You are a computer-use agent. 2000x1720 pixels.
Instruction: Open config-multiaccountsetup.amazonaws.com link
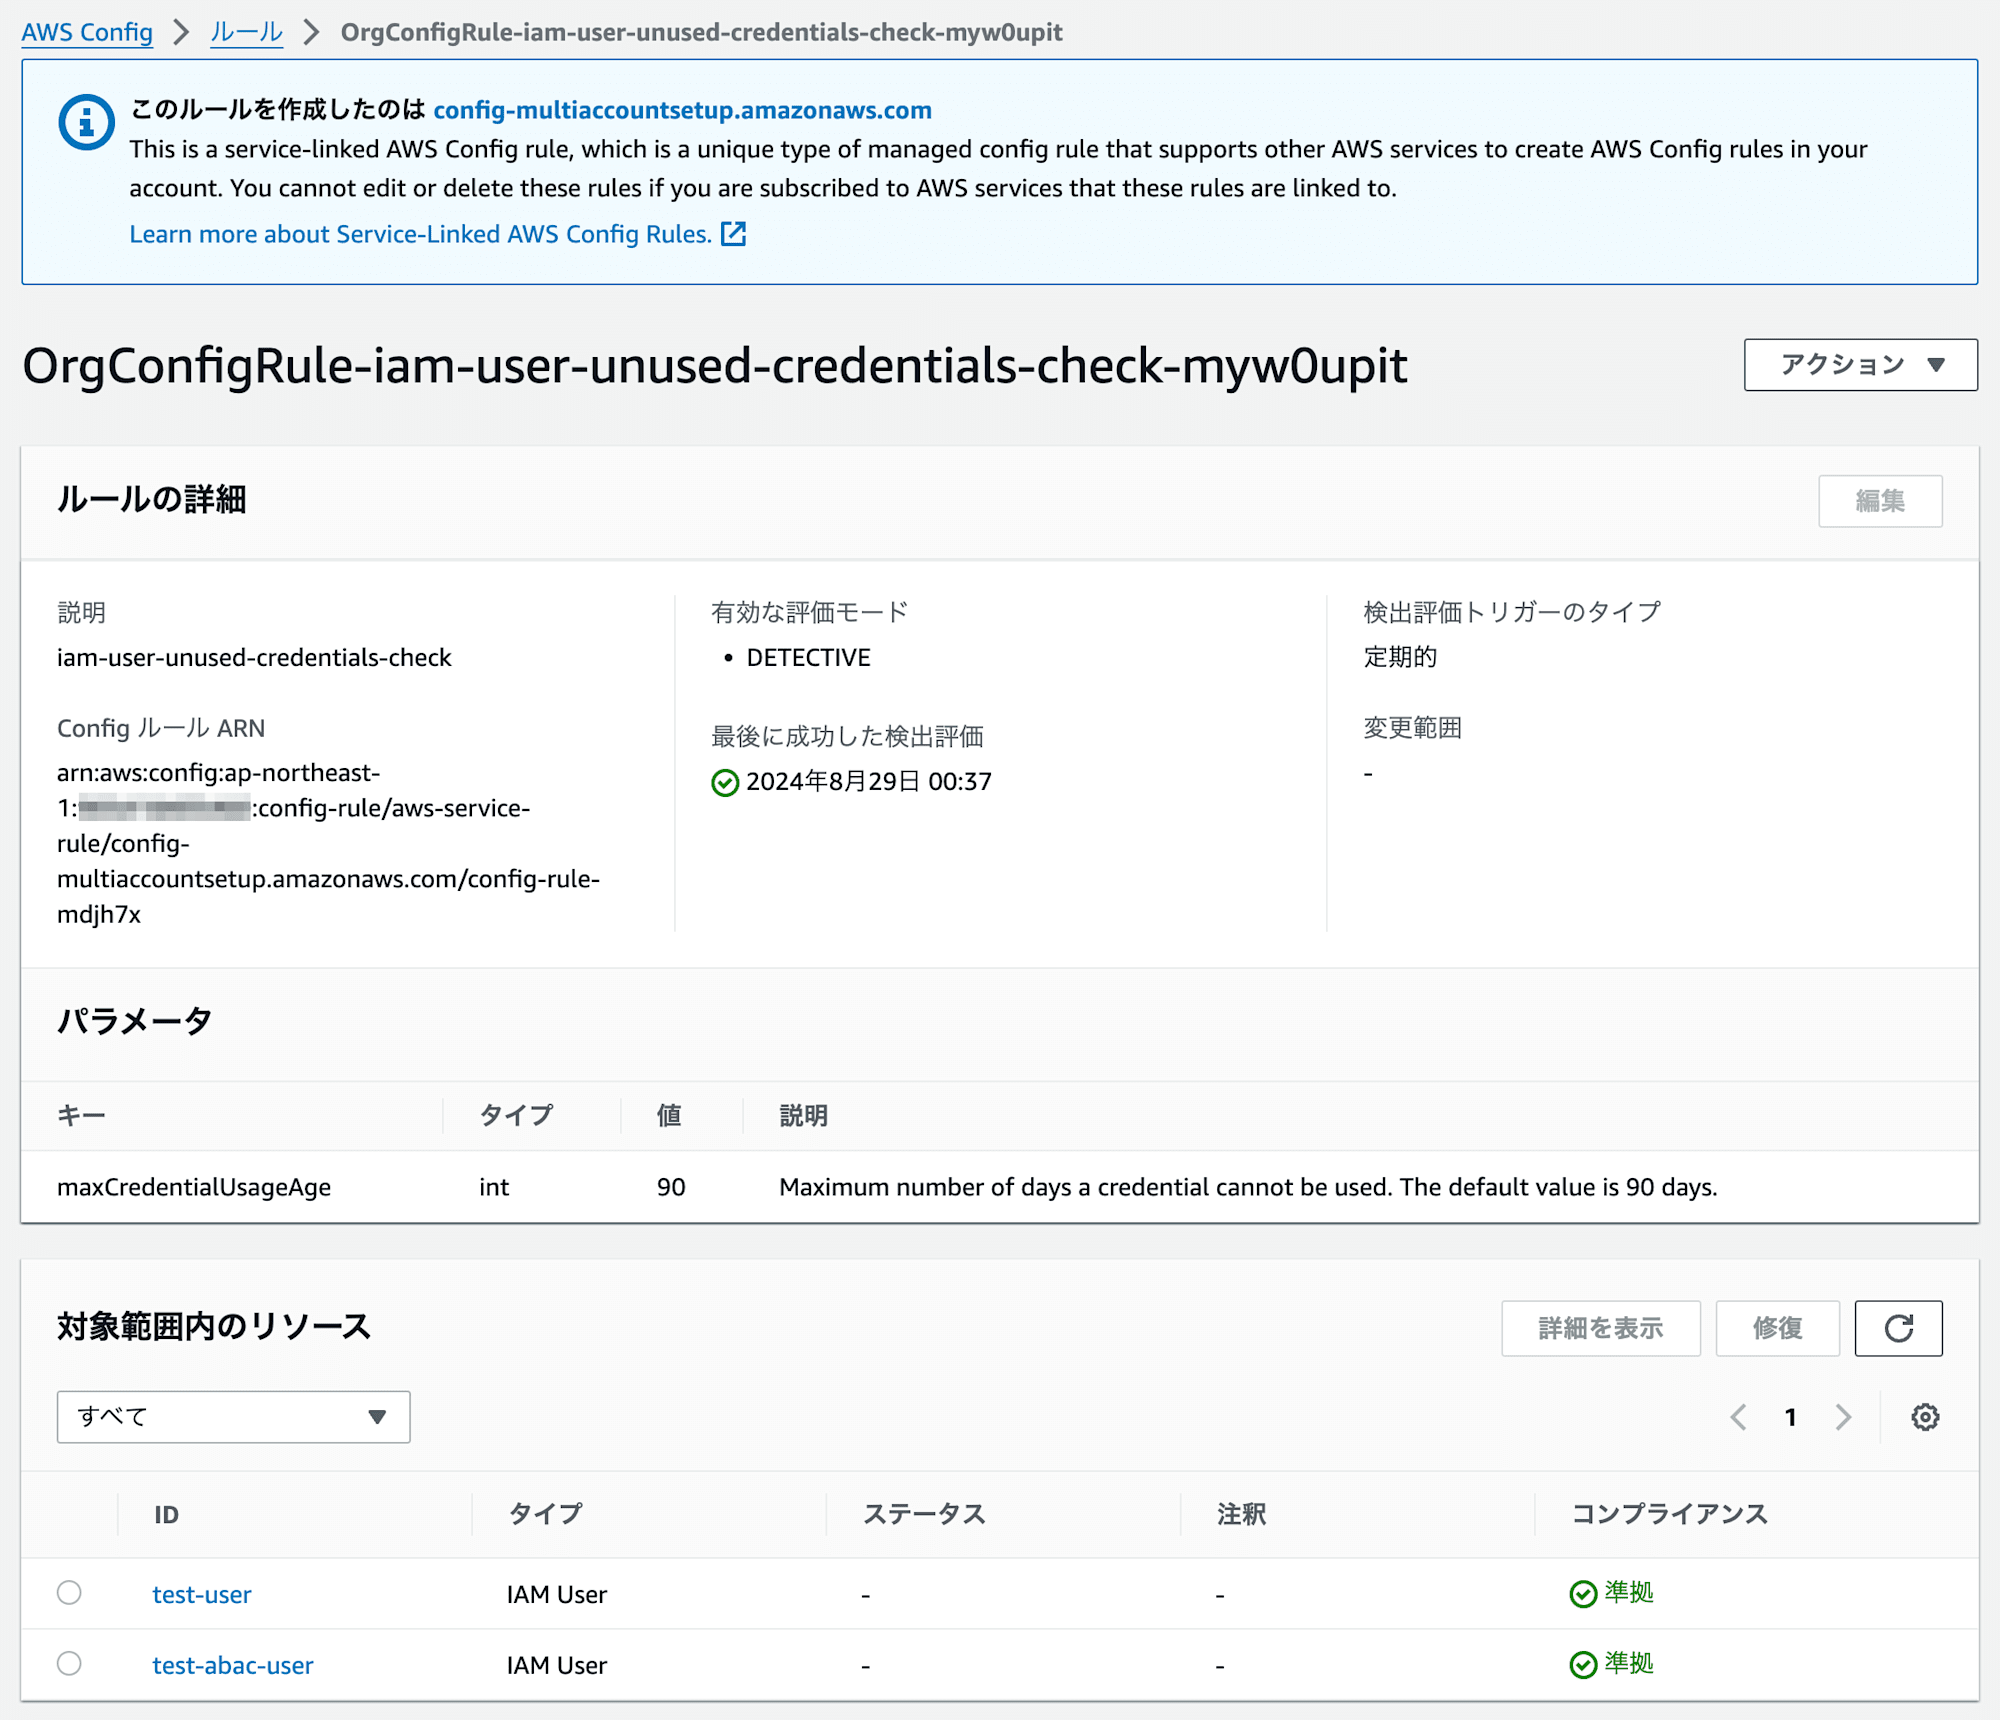[x=682, y=110]
